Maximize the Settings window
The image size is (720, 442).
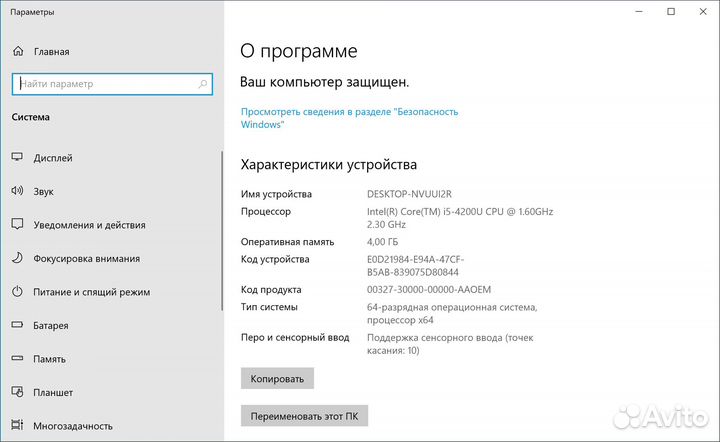pos(670,12)
